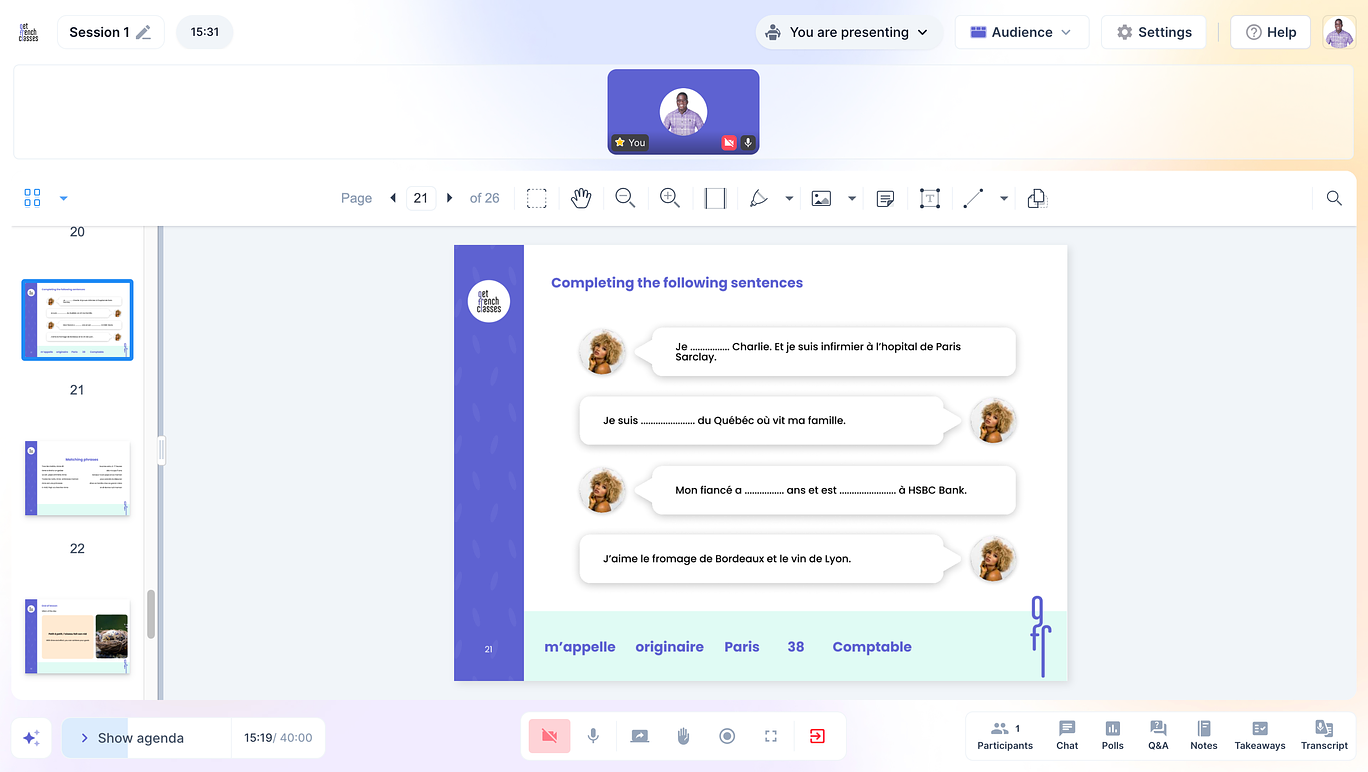Click the word "Paris" in answer bank

742,647
